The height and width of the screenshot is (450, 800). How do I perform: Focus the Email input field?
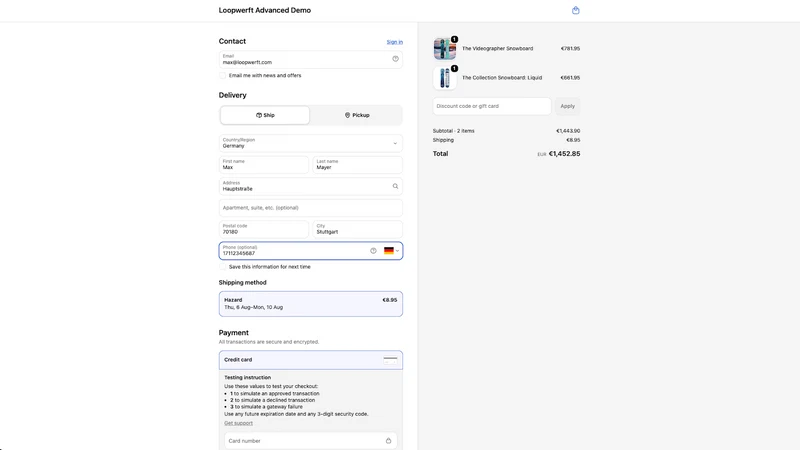click(x=311, y=59)
